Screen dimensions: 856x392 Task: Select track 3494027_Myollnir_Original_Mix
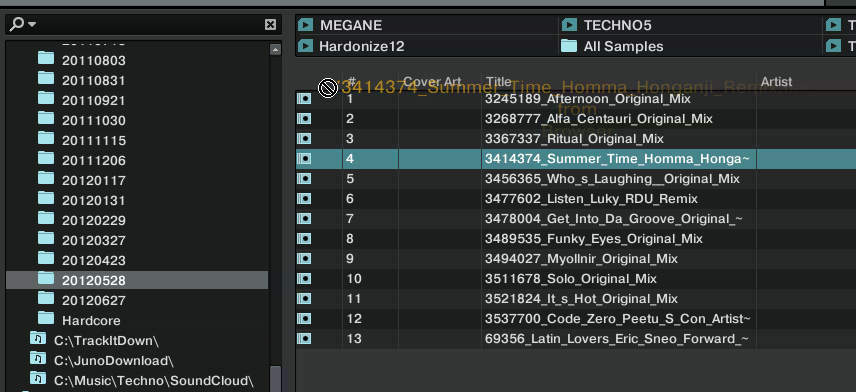pyautogui.click(x=581, y=259)
